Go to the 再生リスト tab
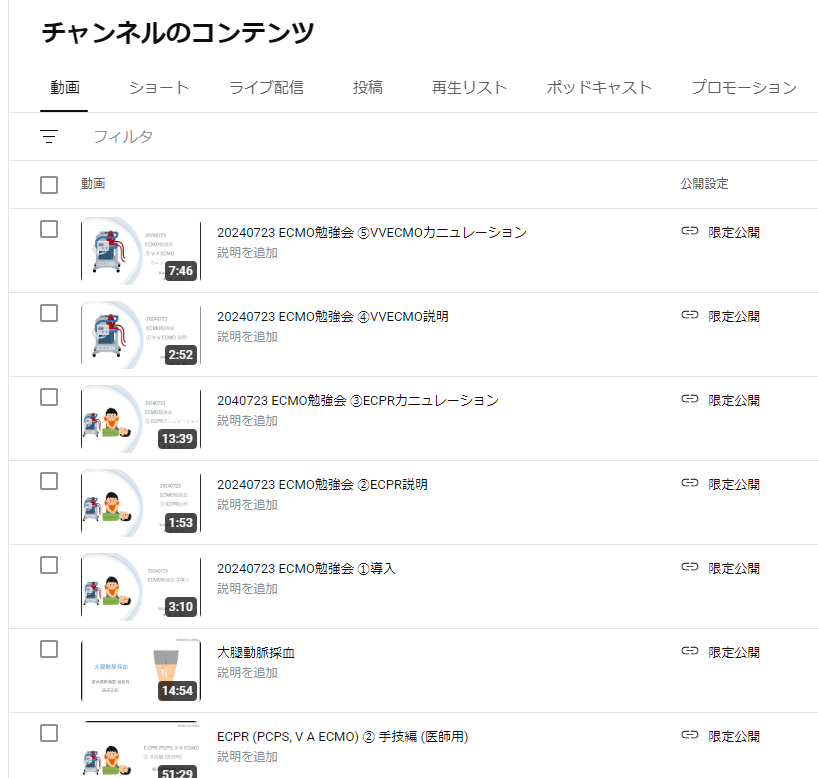 coord(469,88)
